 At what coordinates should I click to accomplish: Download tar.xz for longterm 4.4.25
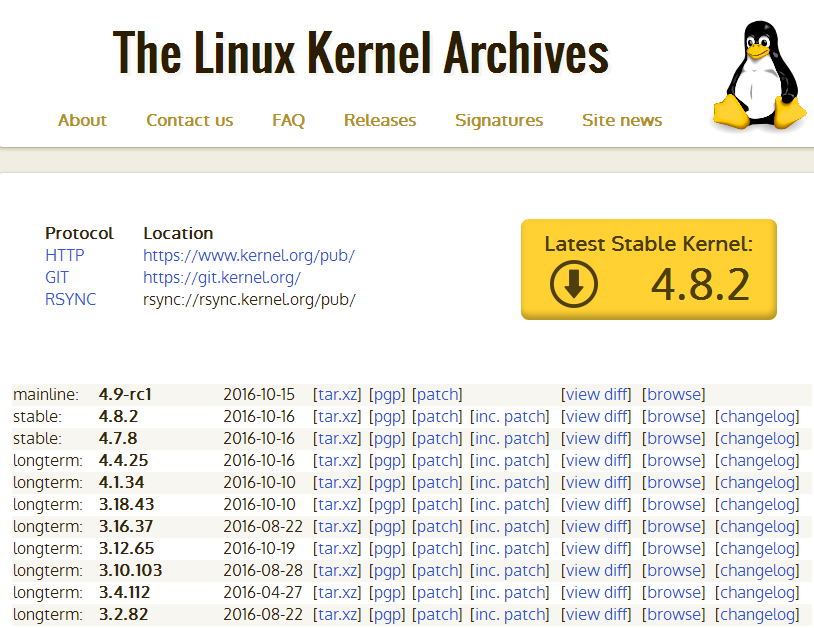(337, 460)
